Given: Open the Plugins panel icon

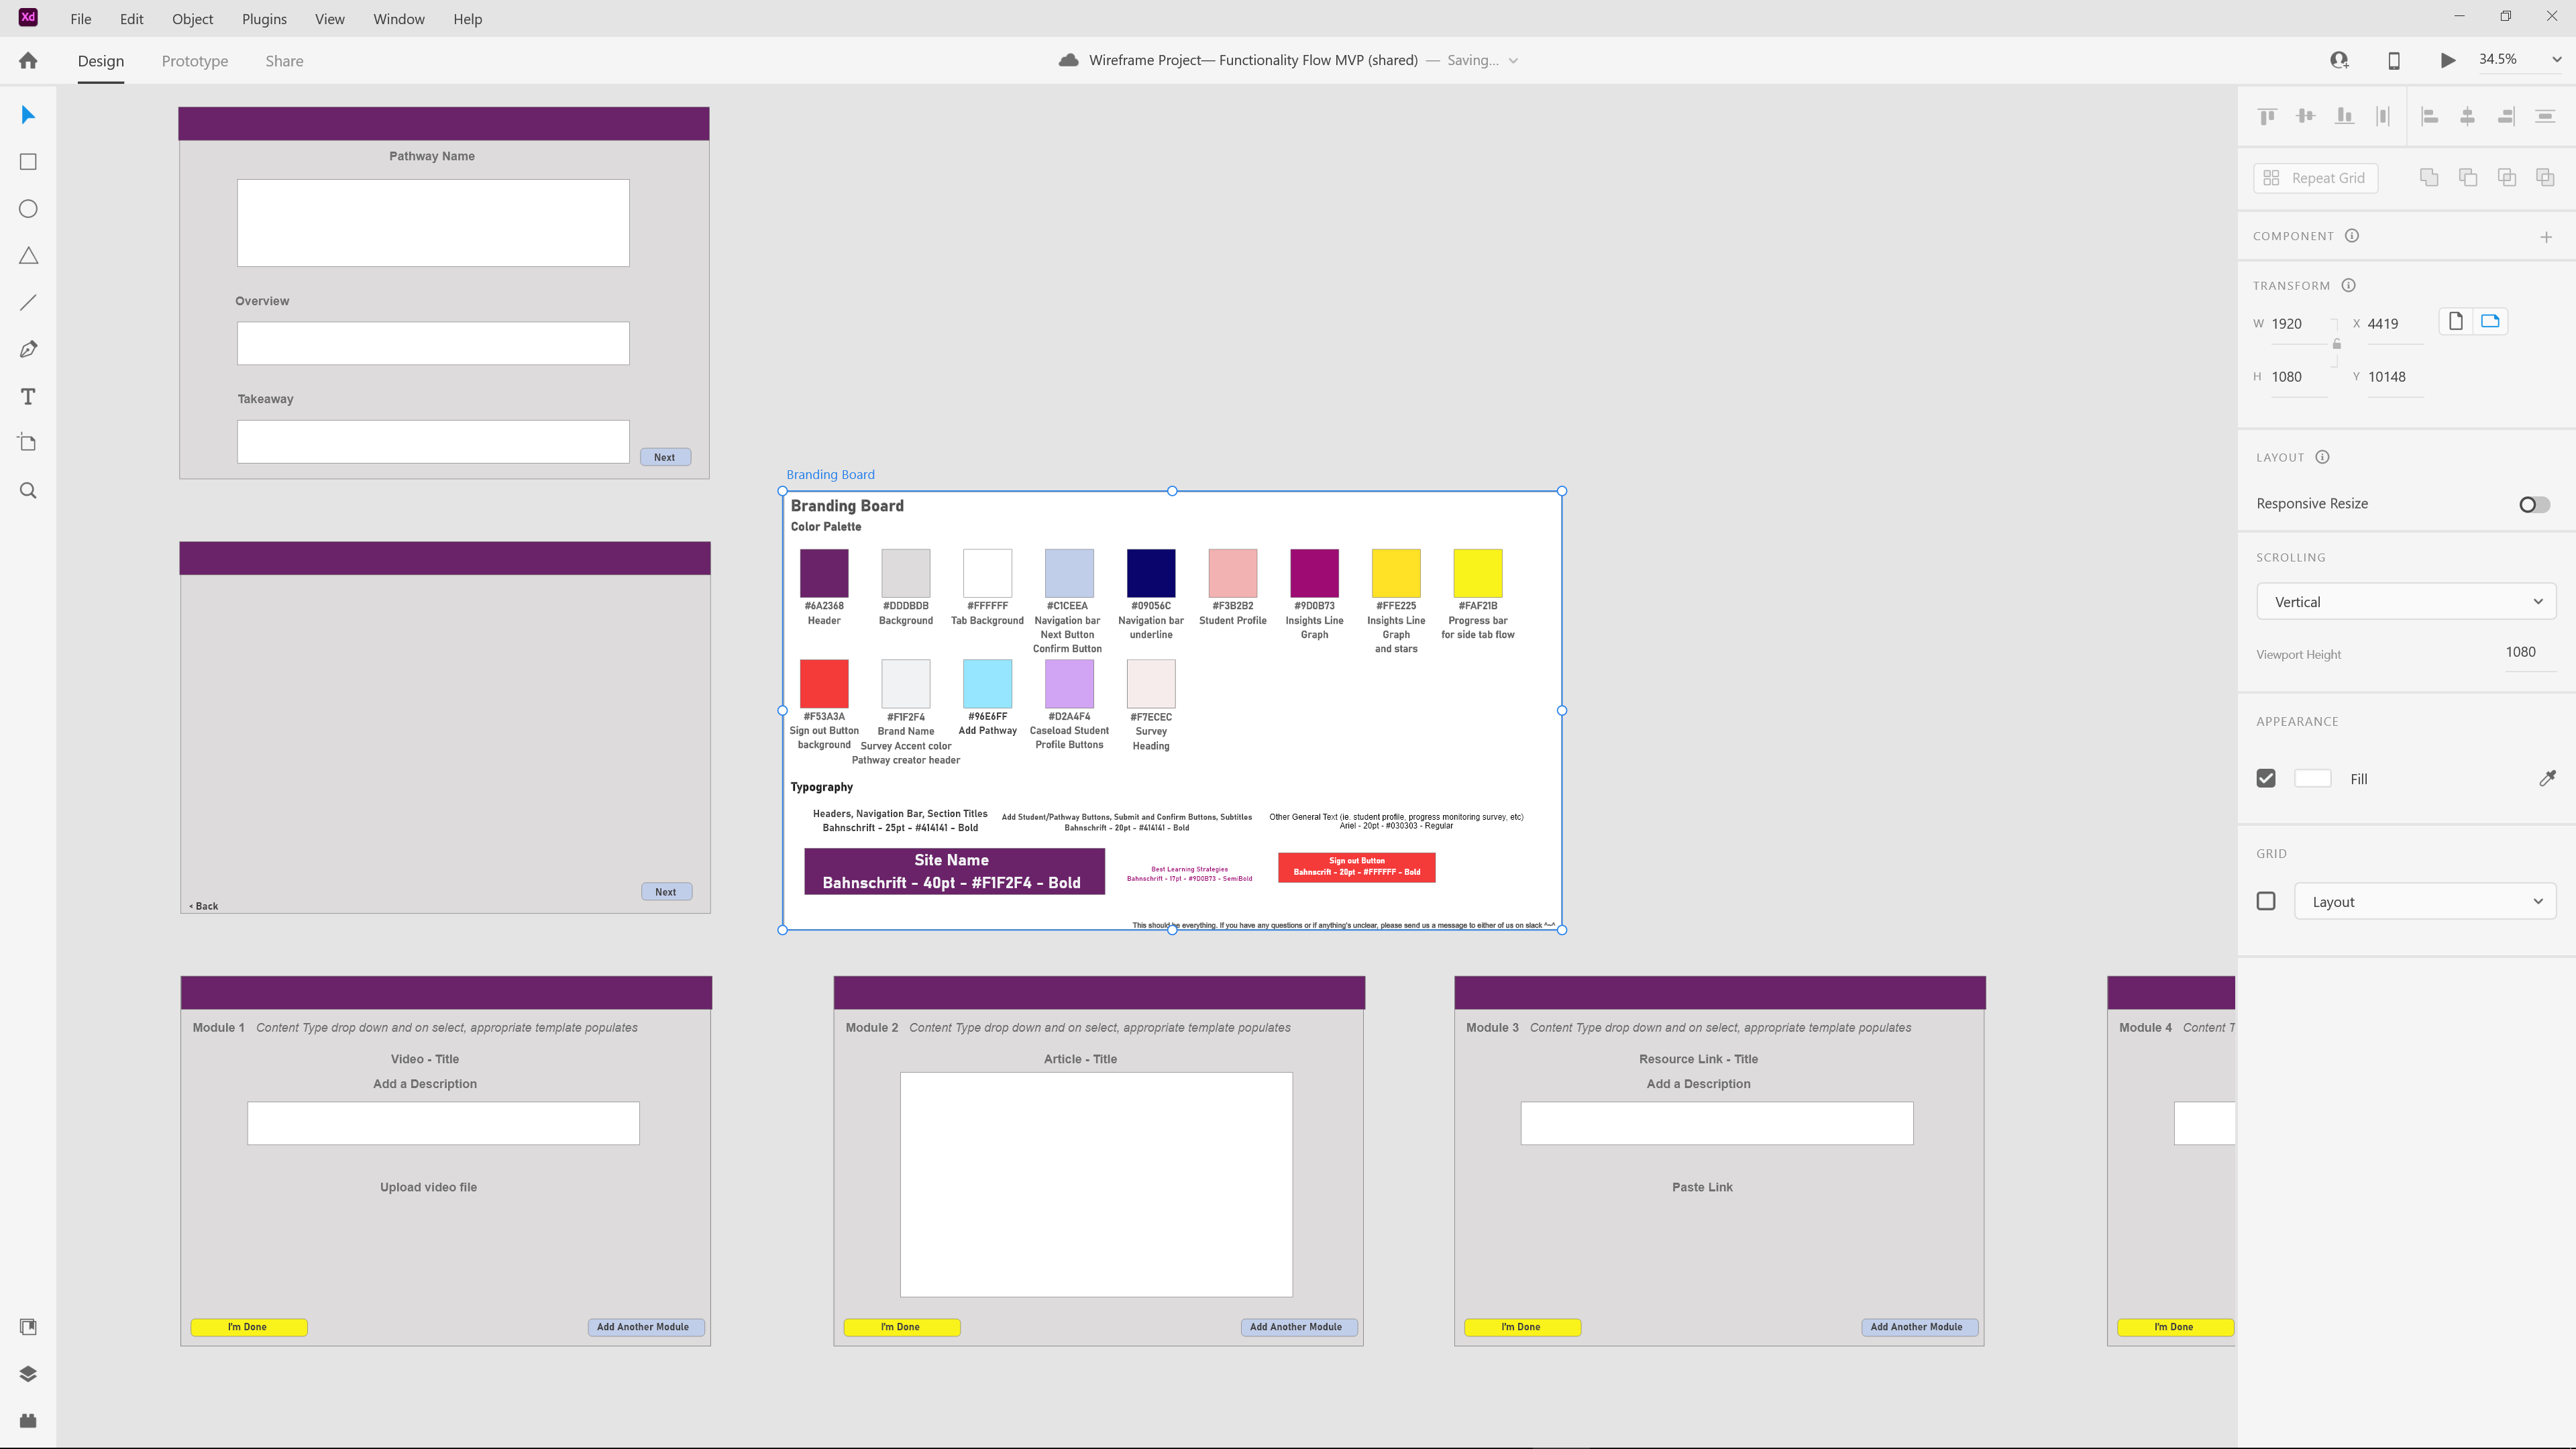Looking at the screenshot, I should click(28, 1421).
